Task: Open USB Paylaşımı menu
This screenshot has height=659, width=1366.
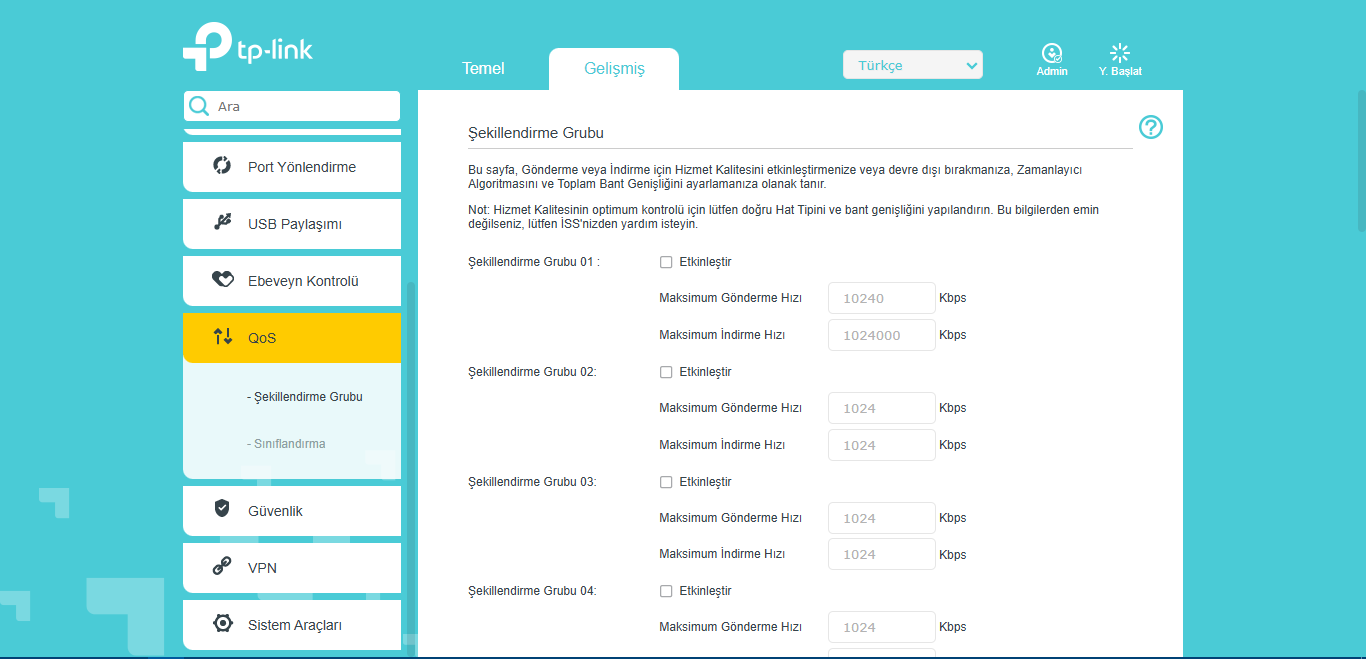Action: (292, 224)
